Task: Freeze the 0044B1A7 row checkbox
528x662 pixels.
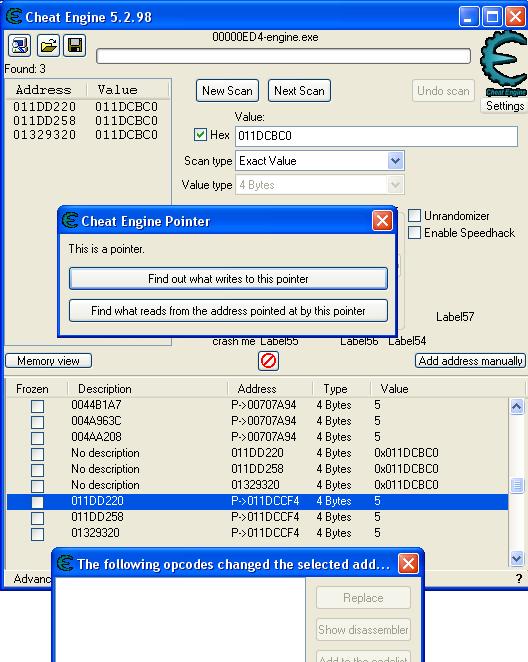Action: click(x=37, y=406)
